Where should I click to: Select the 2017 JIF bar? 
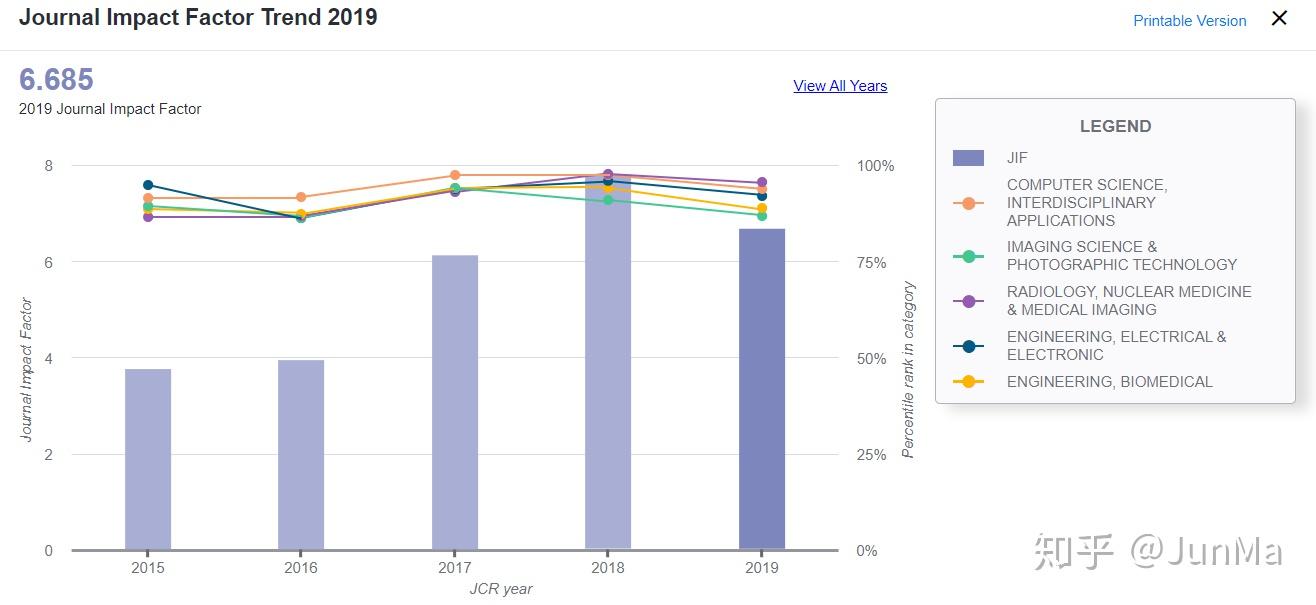point(455,402)
